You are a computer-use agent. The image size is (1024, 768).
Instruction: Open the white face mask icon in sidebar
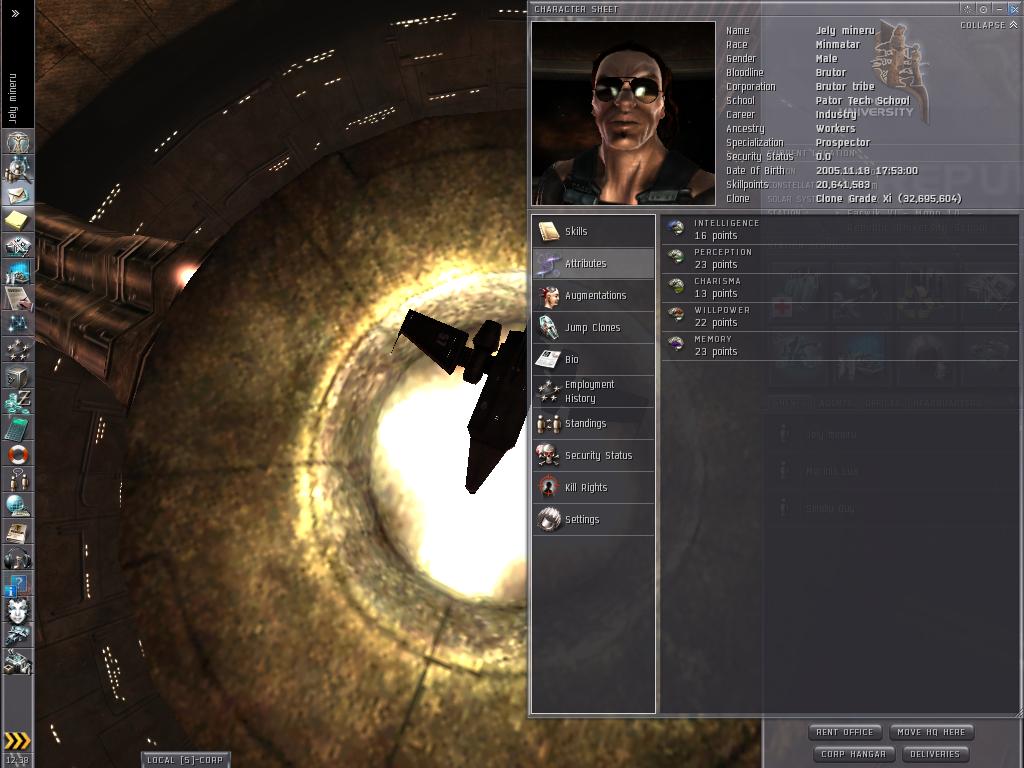click(x=18, y=611)
